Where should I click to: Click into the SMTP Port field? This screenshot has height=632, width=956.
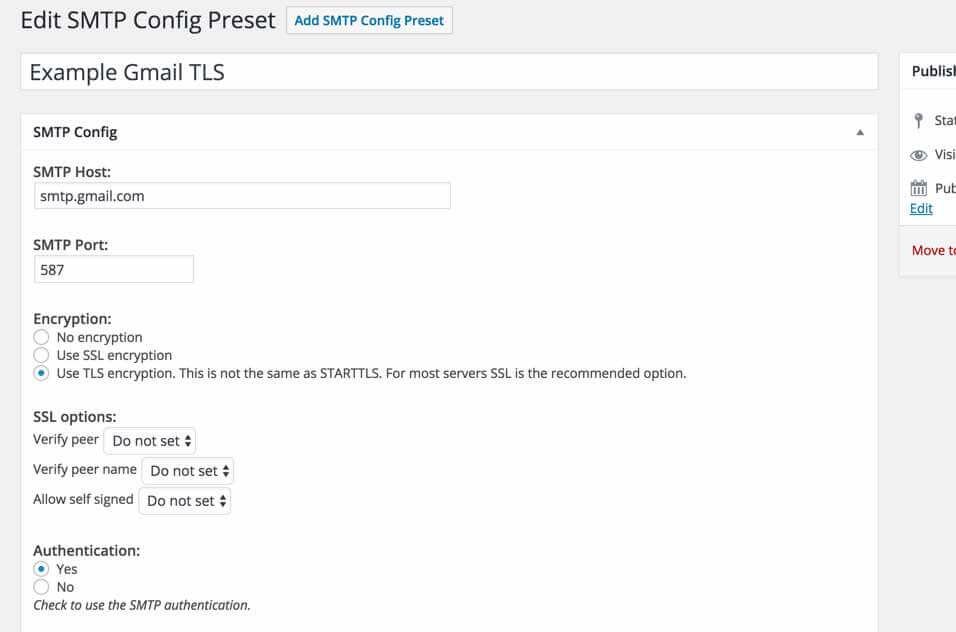click(113, 269)
